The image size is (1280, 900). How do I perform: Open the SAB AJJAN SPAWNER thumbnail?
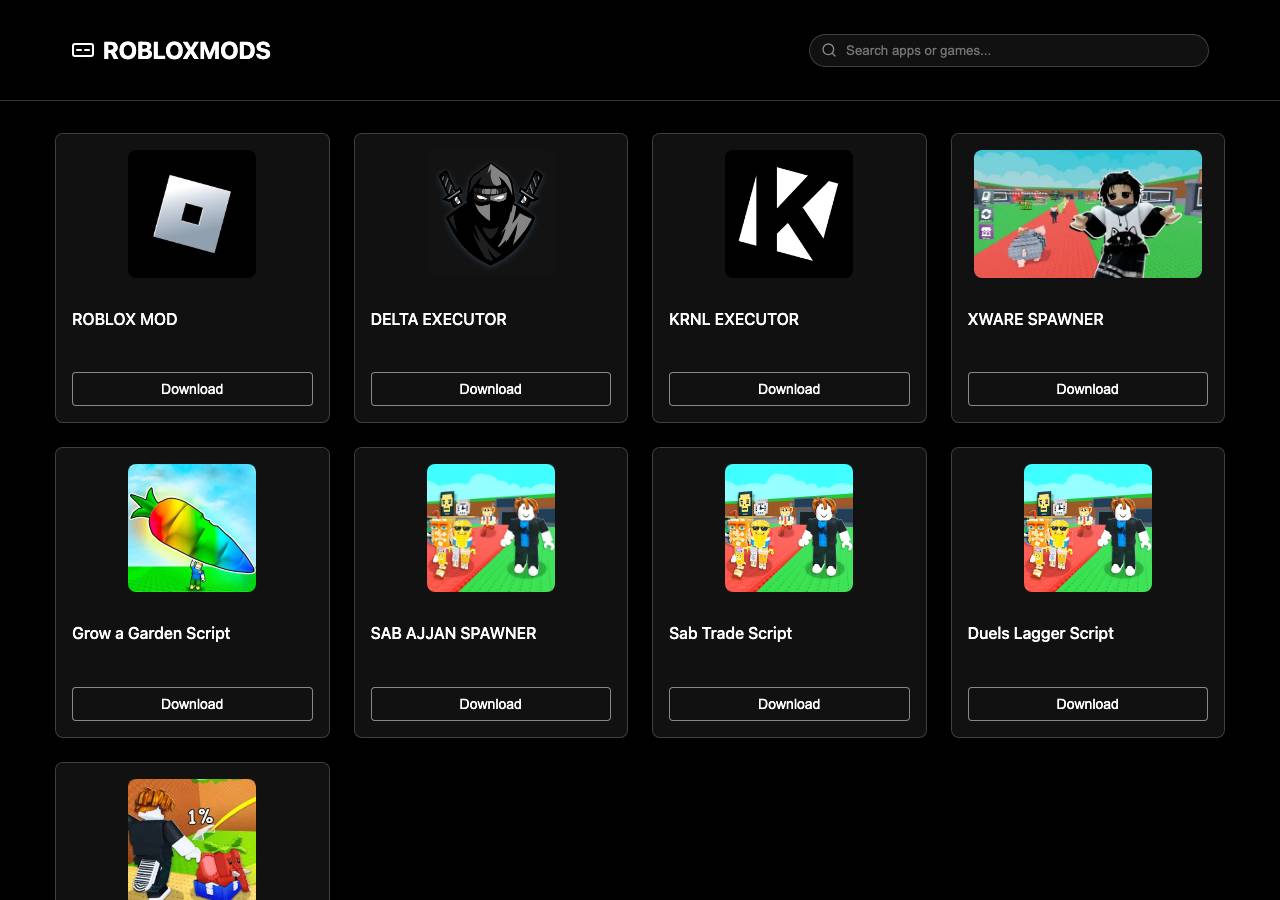490,528
